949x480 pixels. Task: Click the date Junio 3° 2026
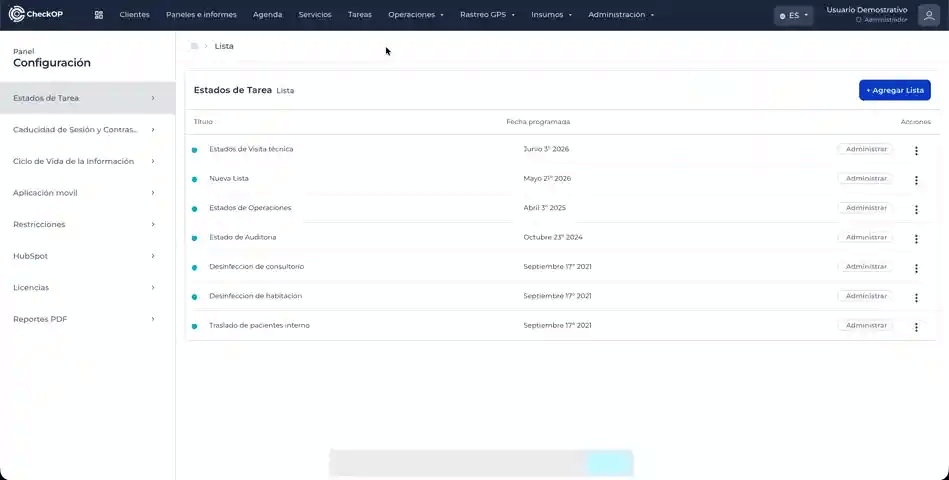click(x=546, y=149)
